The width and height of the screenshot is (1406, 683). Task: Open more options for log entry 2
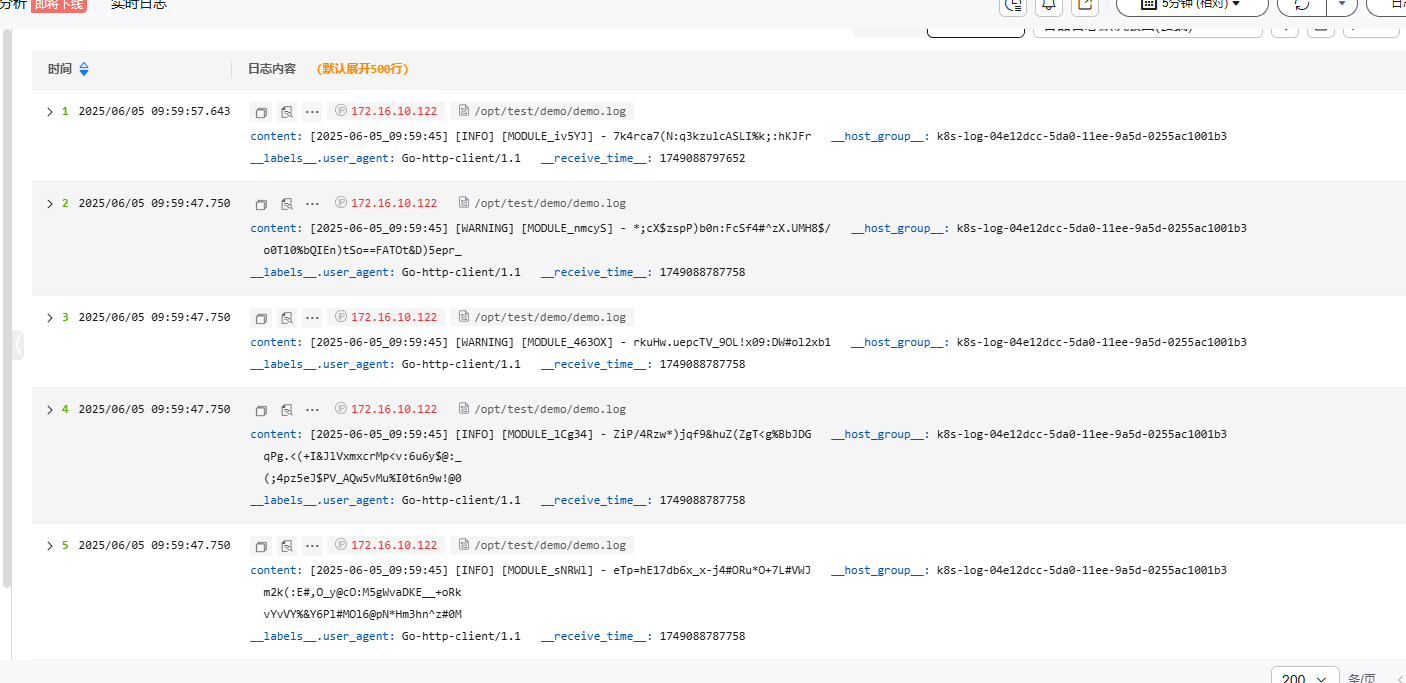coord(313,204)
